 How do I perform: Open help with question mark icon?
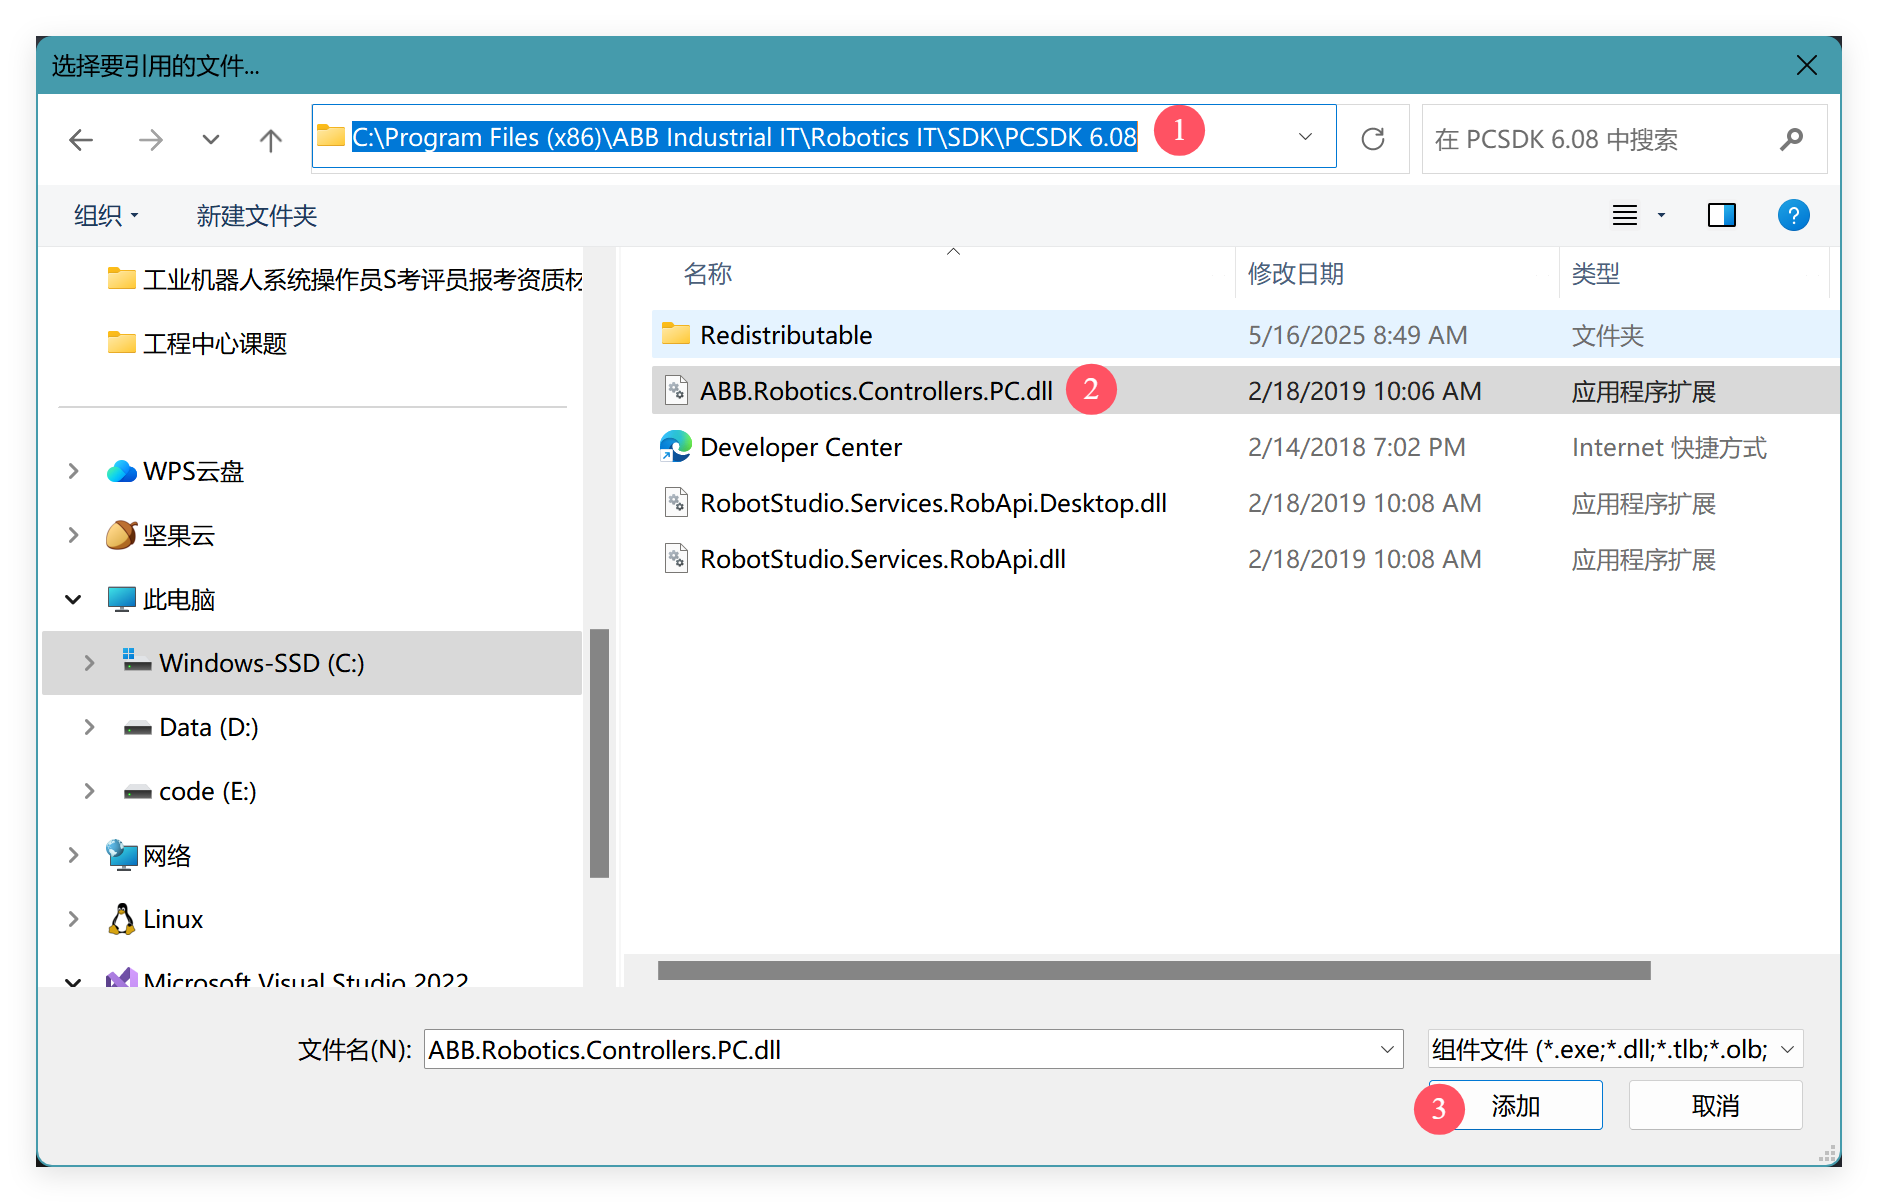point(1793,215)
